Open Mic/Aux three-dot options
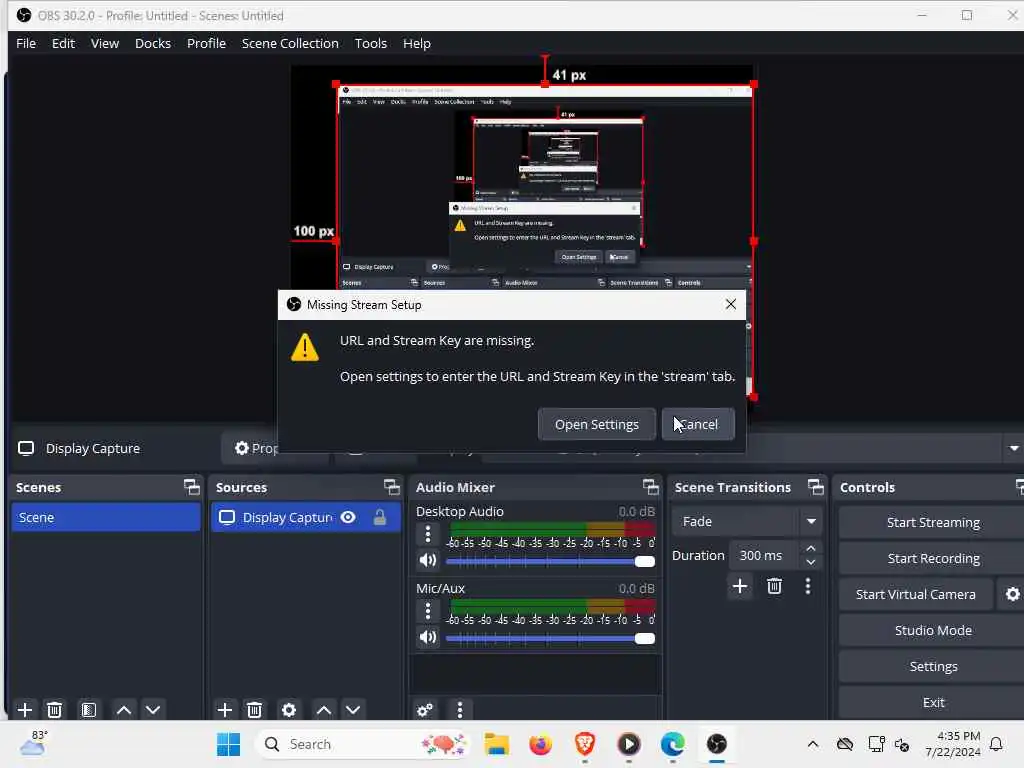 click(x=428, y=611)
